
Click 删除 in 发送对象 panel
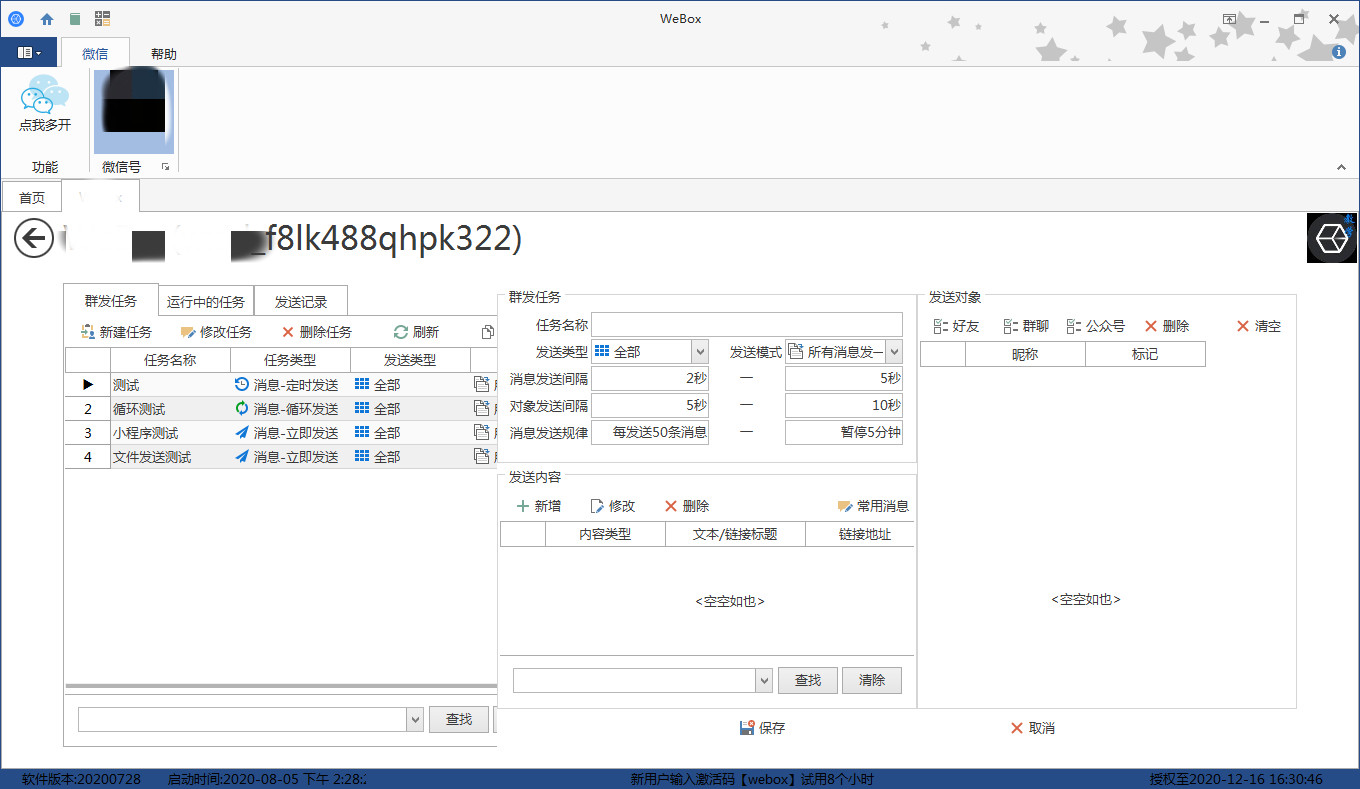(x=1166, y=326)
